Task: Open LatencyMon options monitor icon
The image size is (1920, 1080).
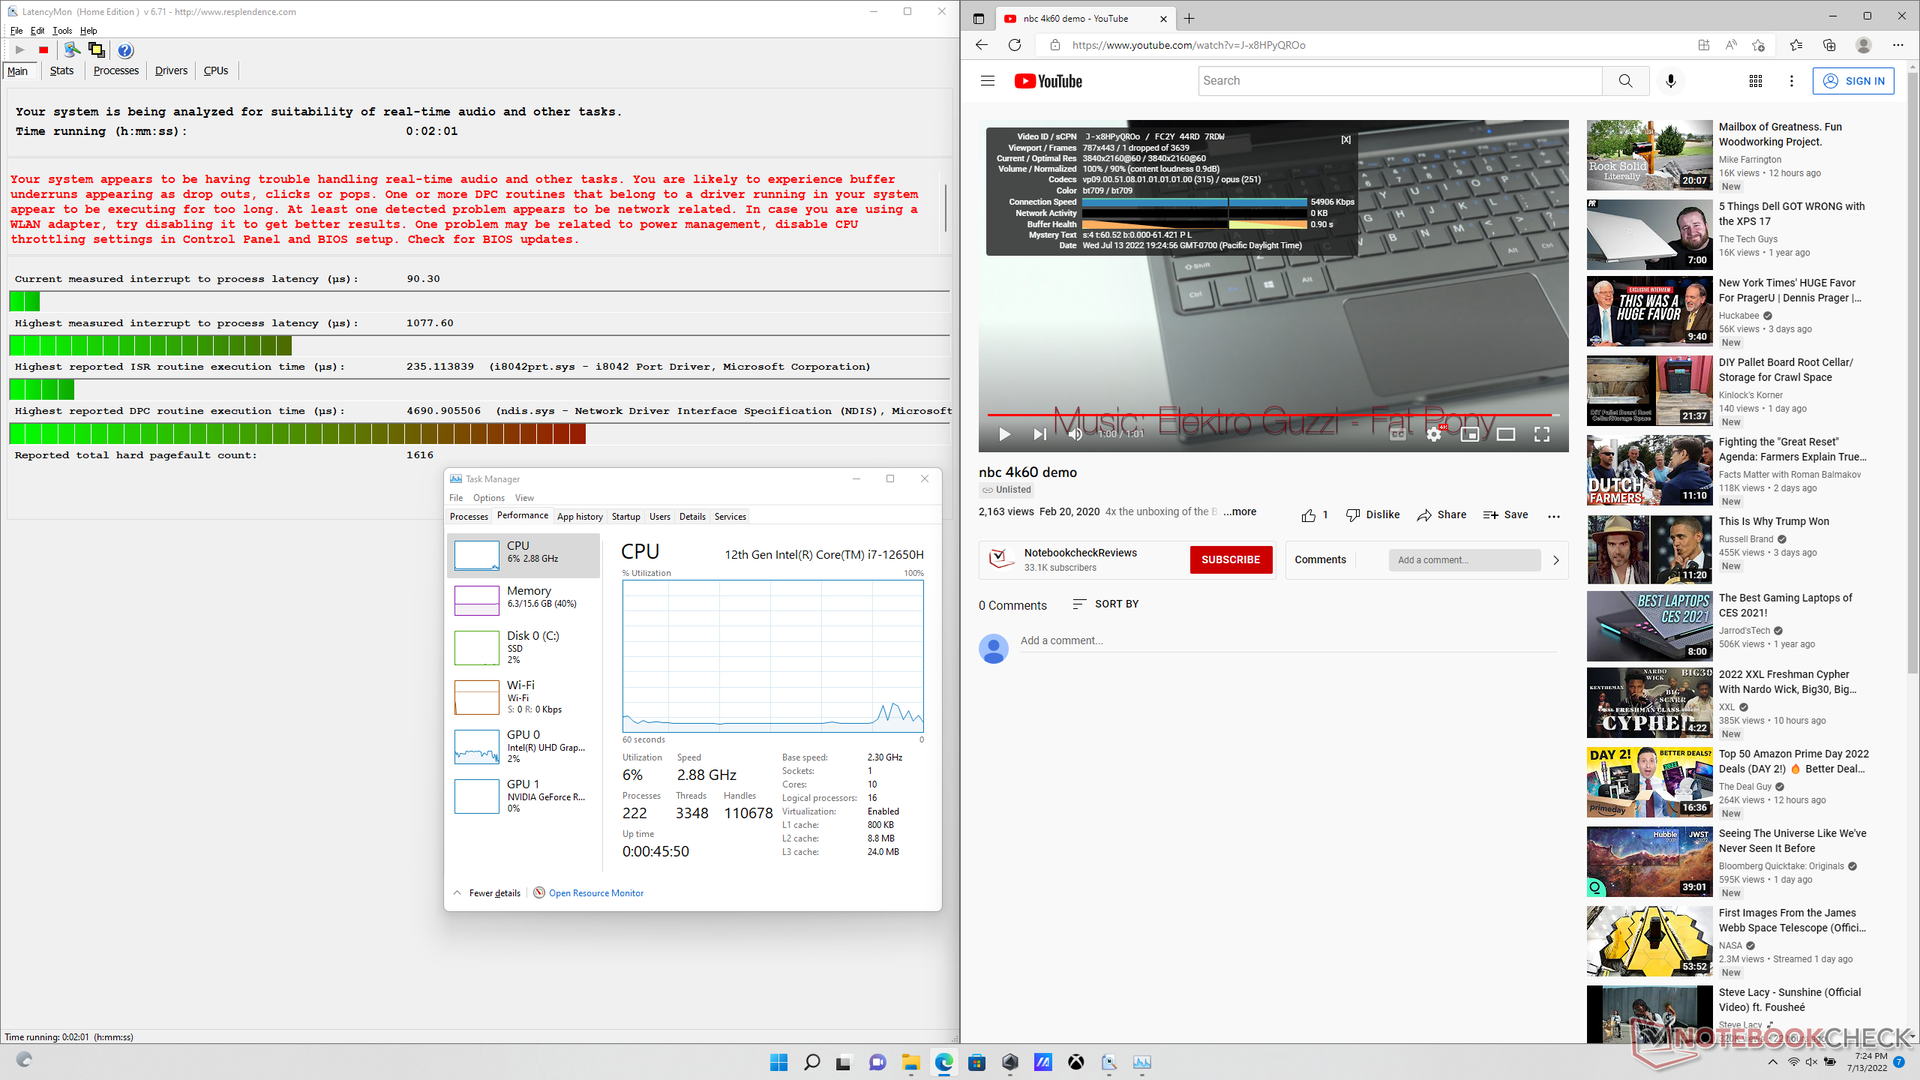Action: pyautogui.click(x=72, y=50)
